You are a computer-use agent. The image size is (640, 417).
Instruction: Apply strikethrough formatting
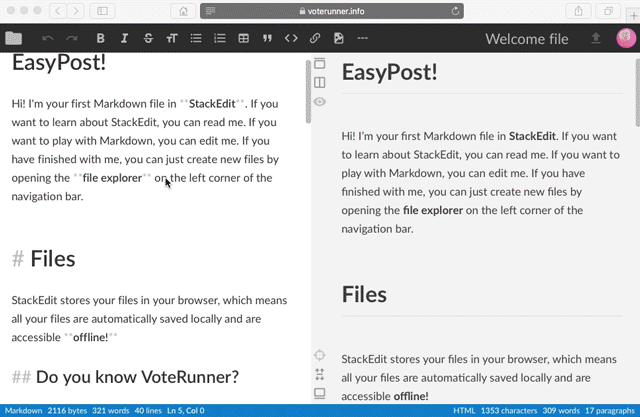tap(148, 38)
